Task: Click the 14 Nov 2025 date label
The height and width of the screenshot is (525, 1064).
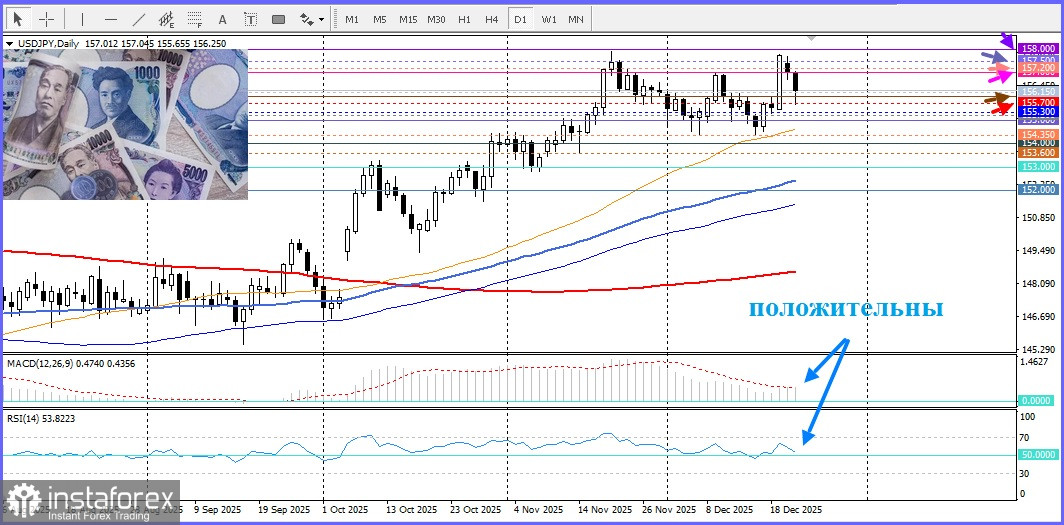Action: 605,509
